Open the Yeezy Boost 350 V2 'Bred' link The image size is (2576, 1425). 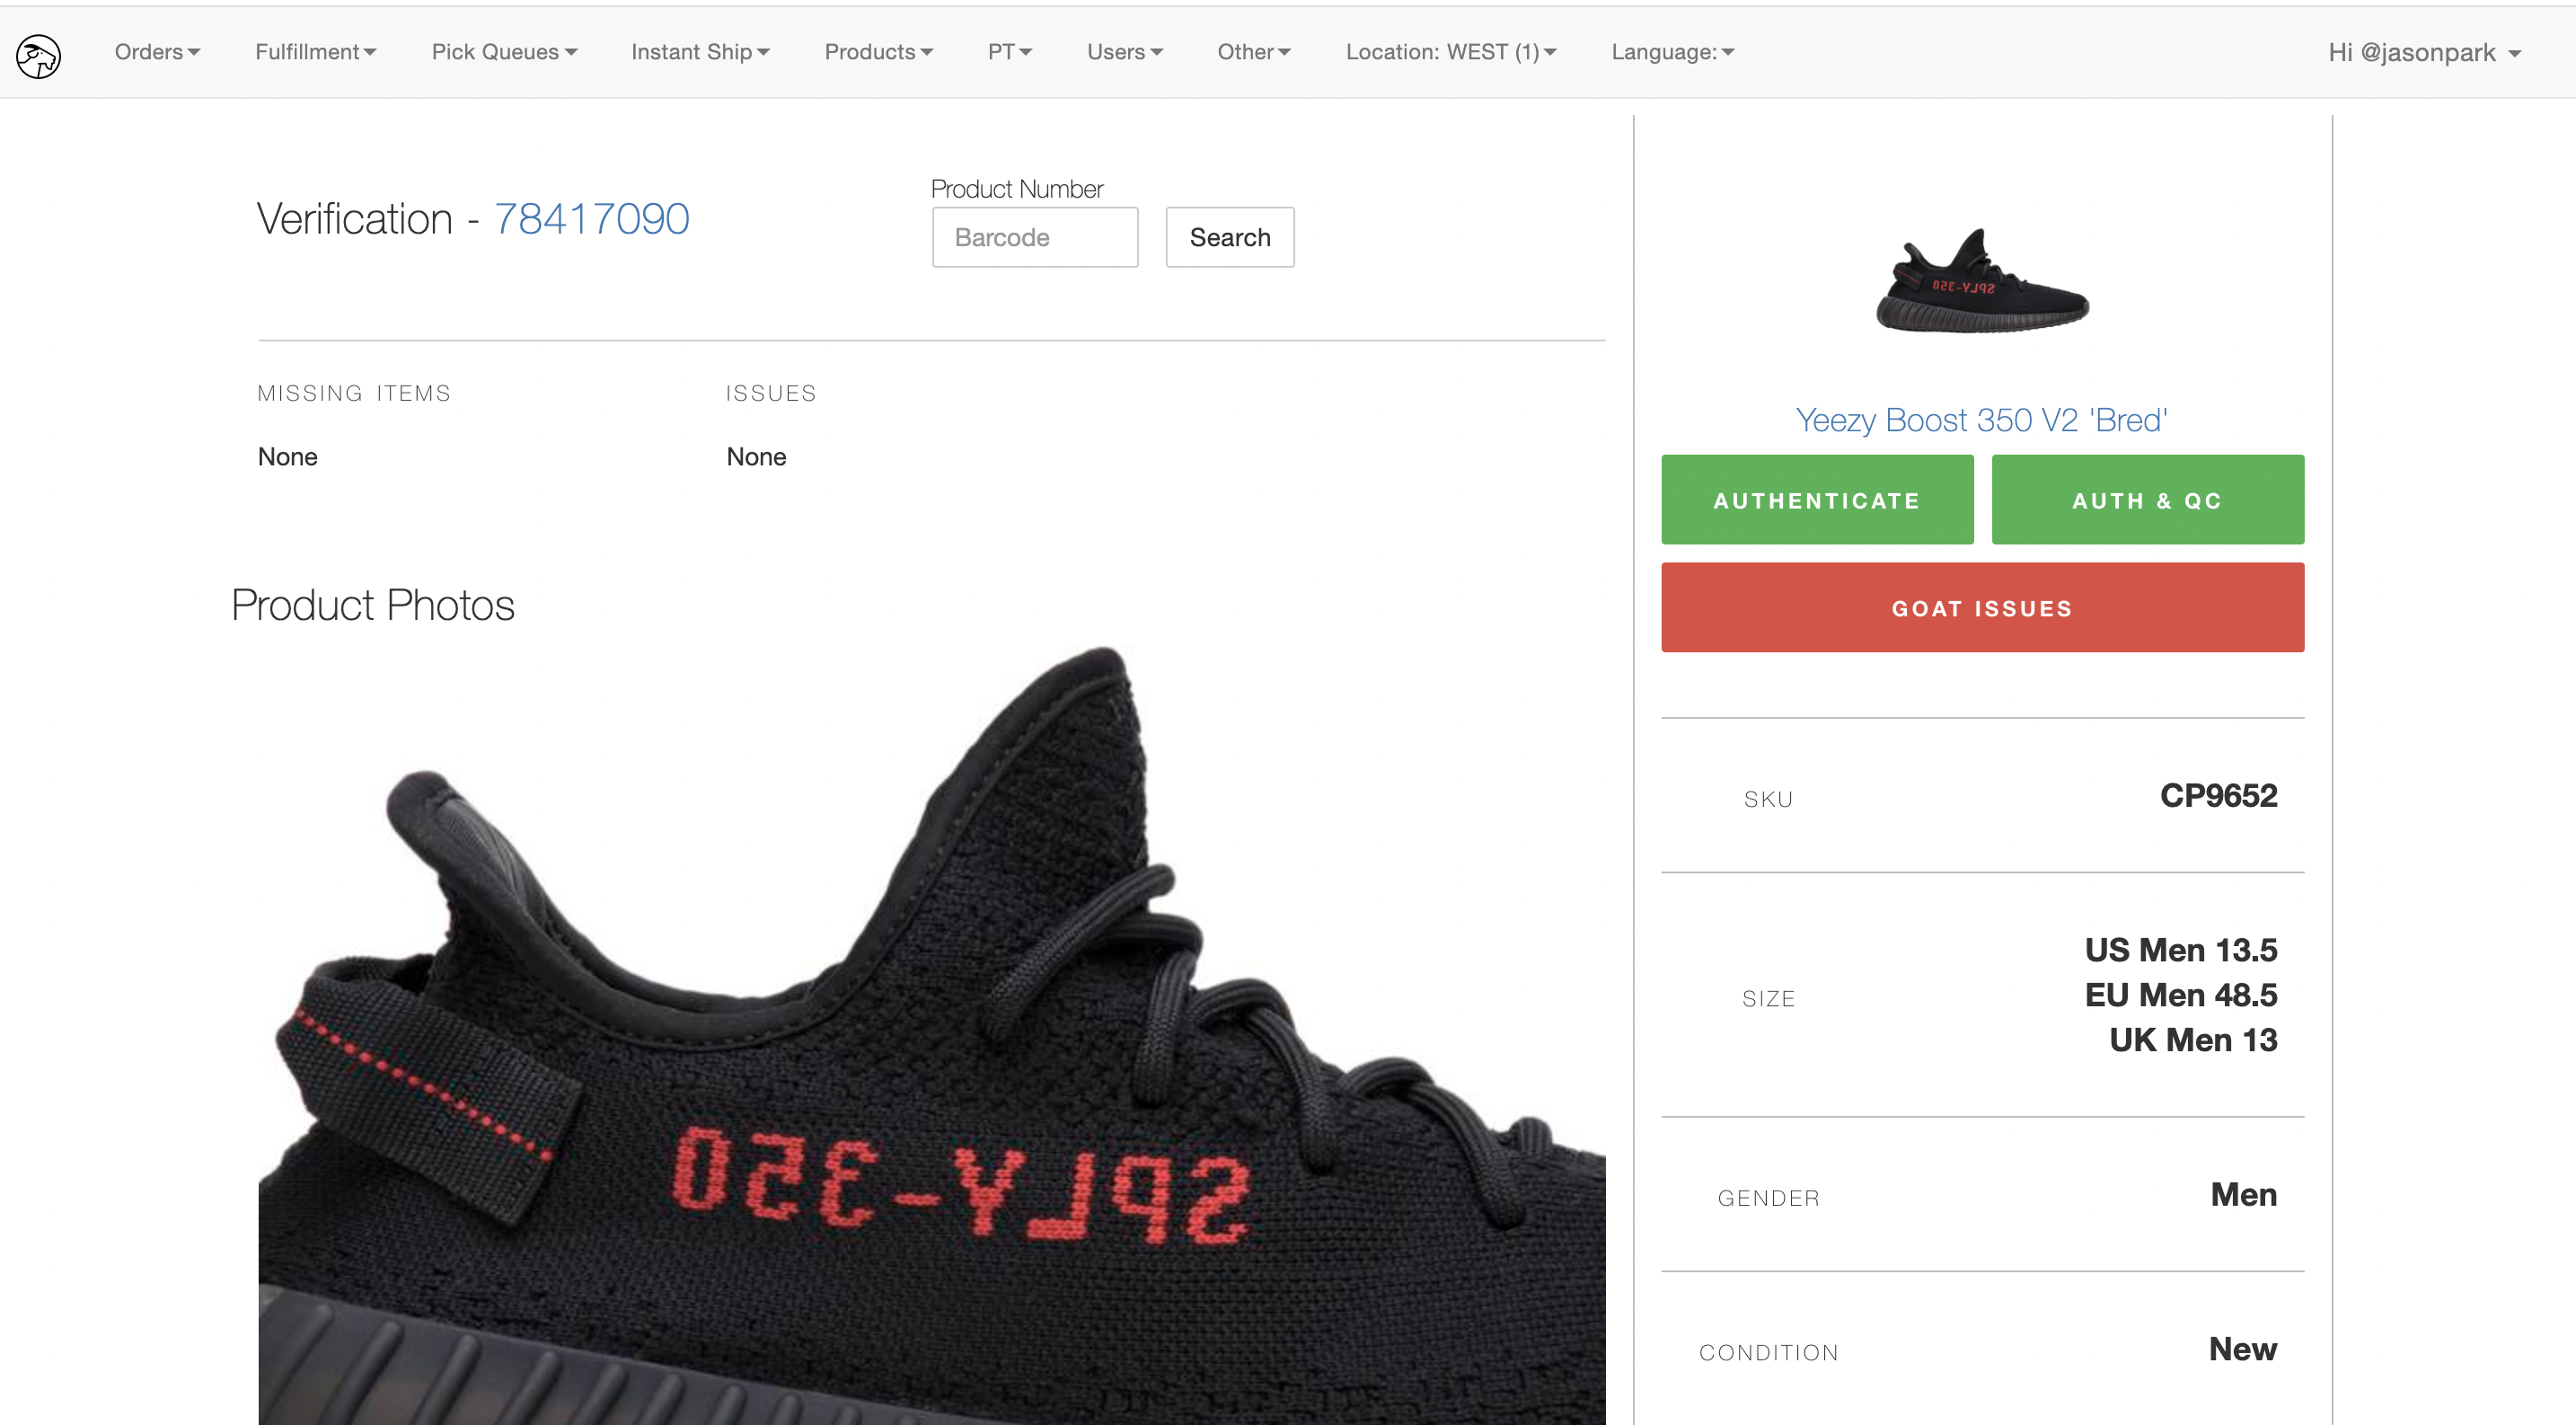point(1982,420)
